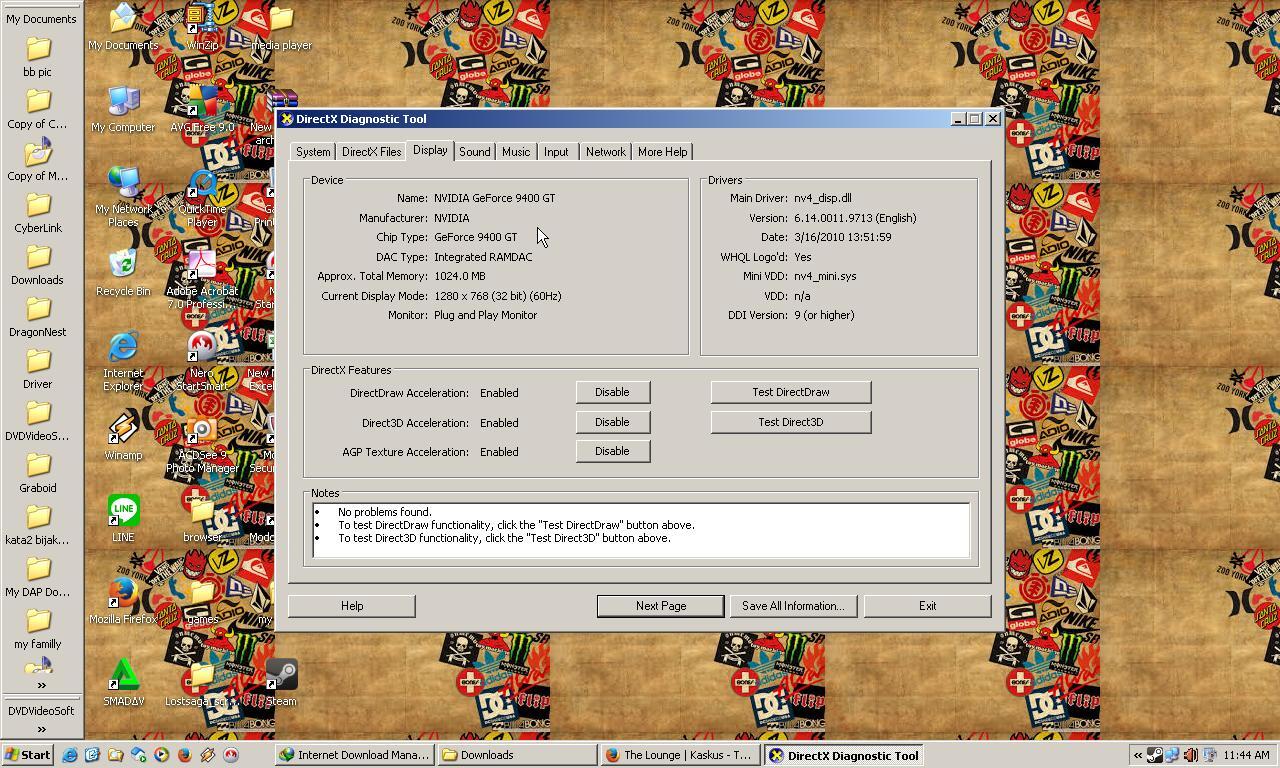Viewport: 1280px width, 768px height.
Task: Open the Winamp desktop shortcut
Action: pyautogui.click(x=123, y=437)
